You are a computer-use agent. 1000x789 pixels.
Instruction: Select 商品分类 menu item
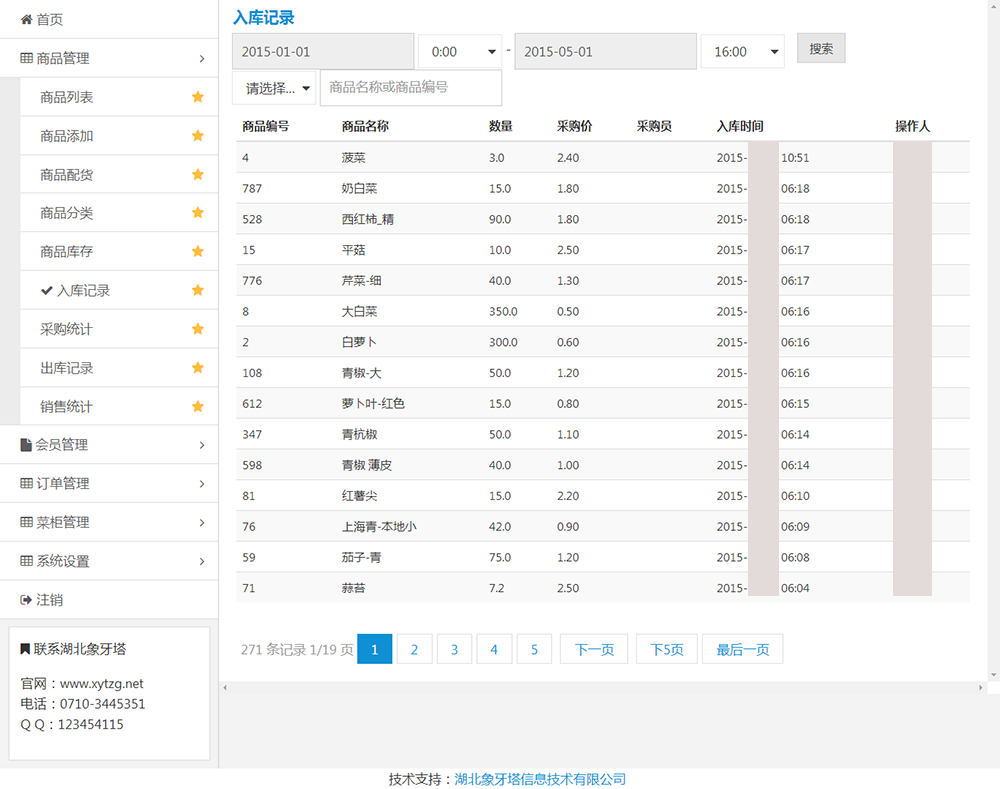(67, 213)
